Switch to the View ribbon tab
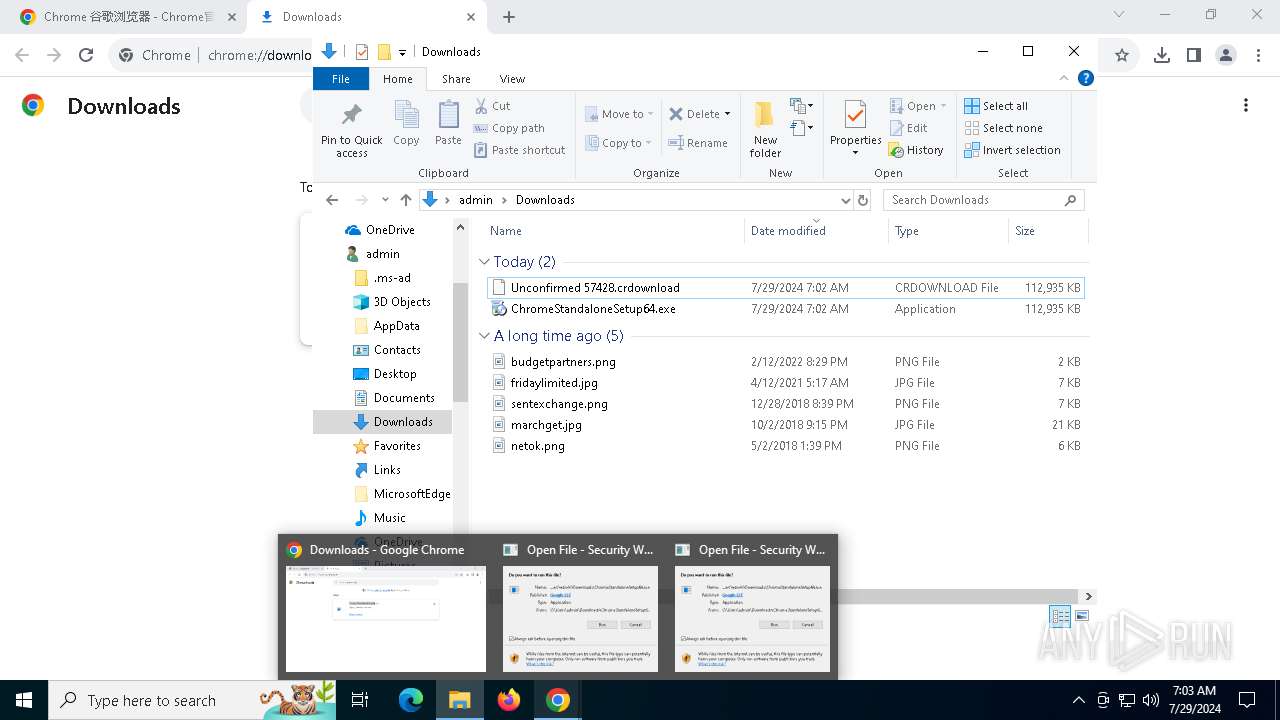 coord(512,79)
